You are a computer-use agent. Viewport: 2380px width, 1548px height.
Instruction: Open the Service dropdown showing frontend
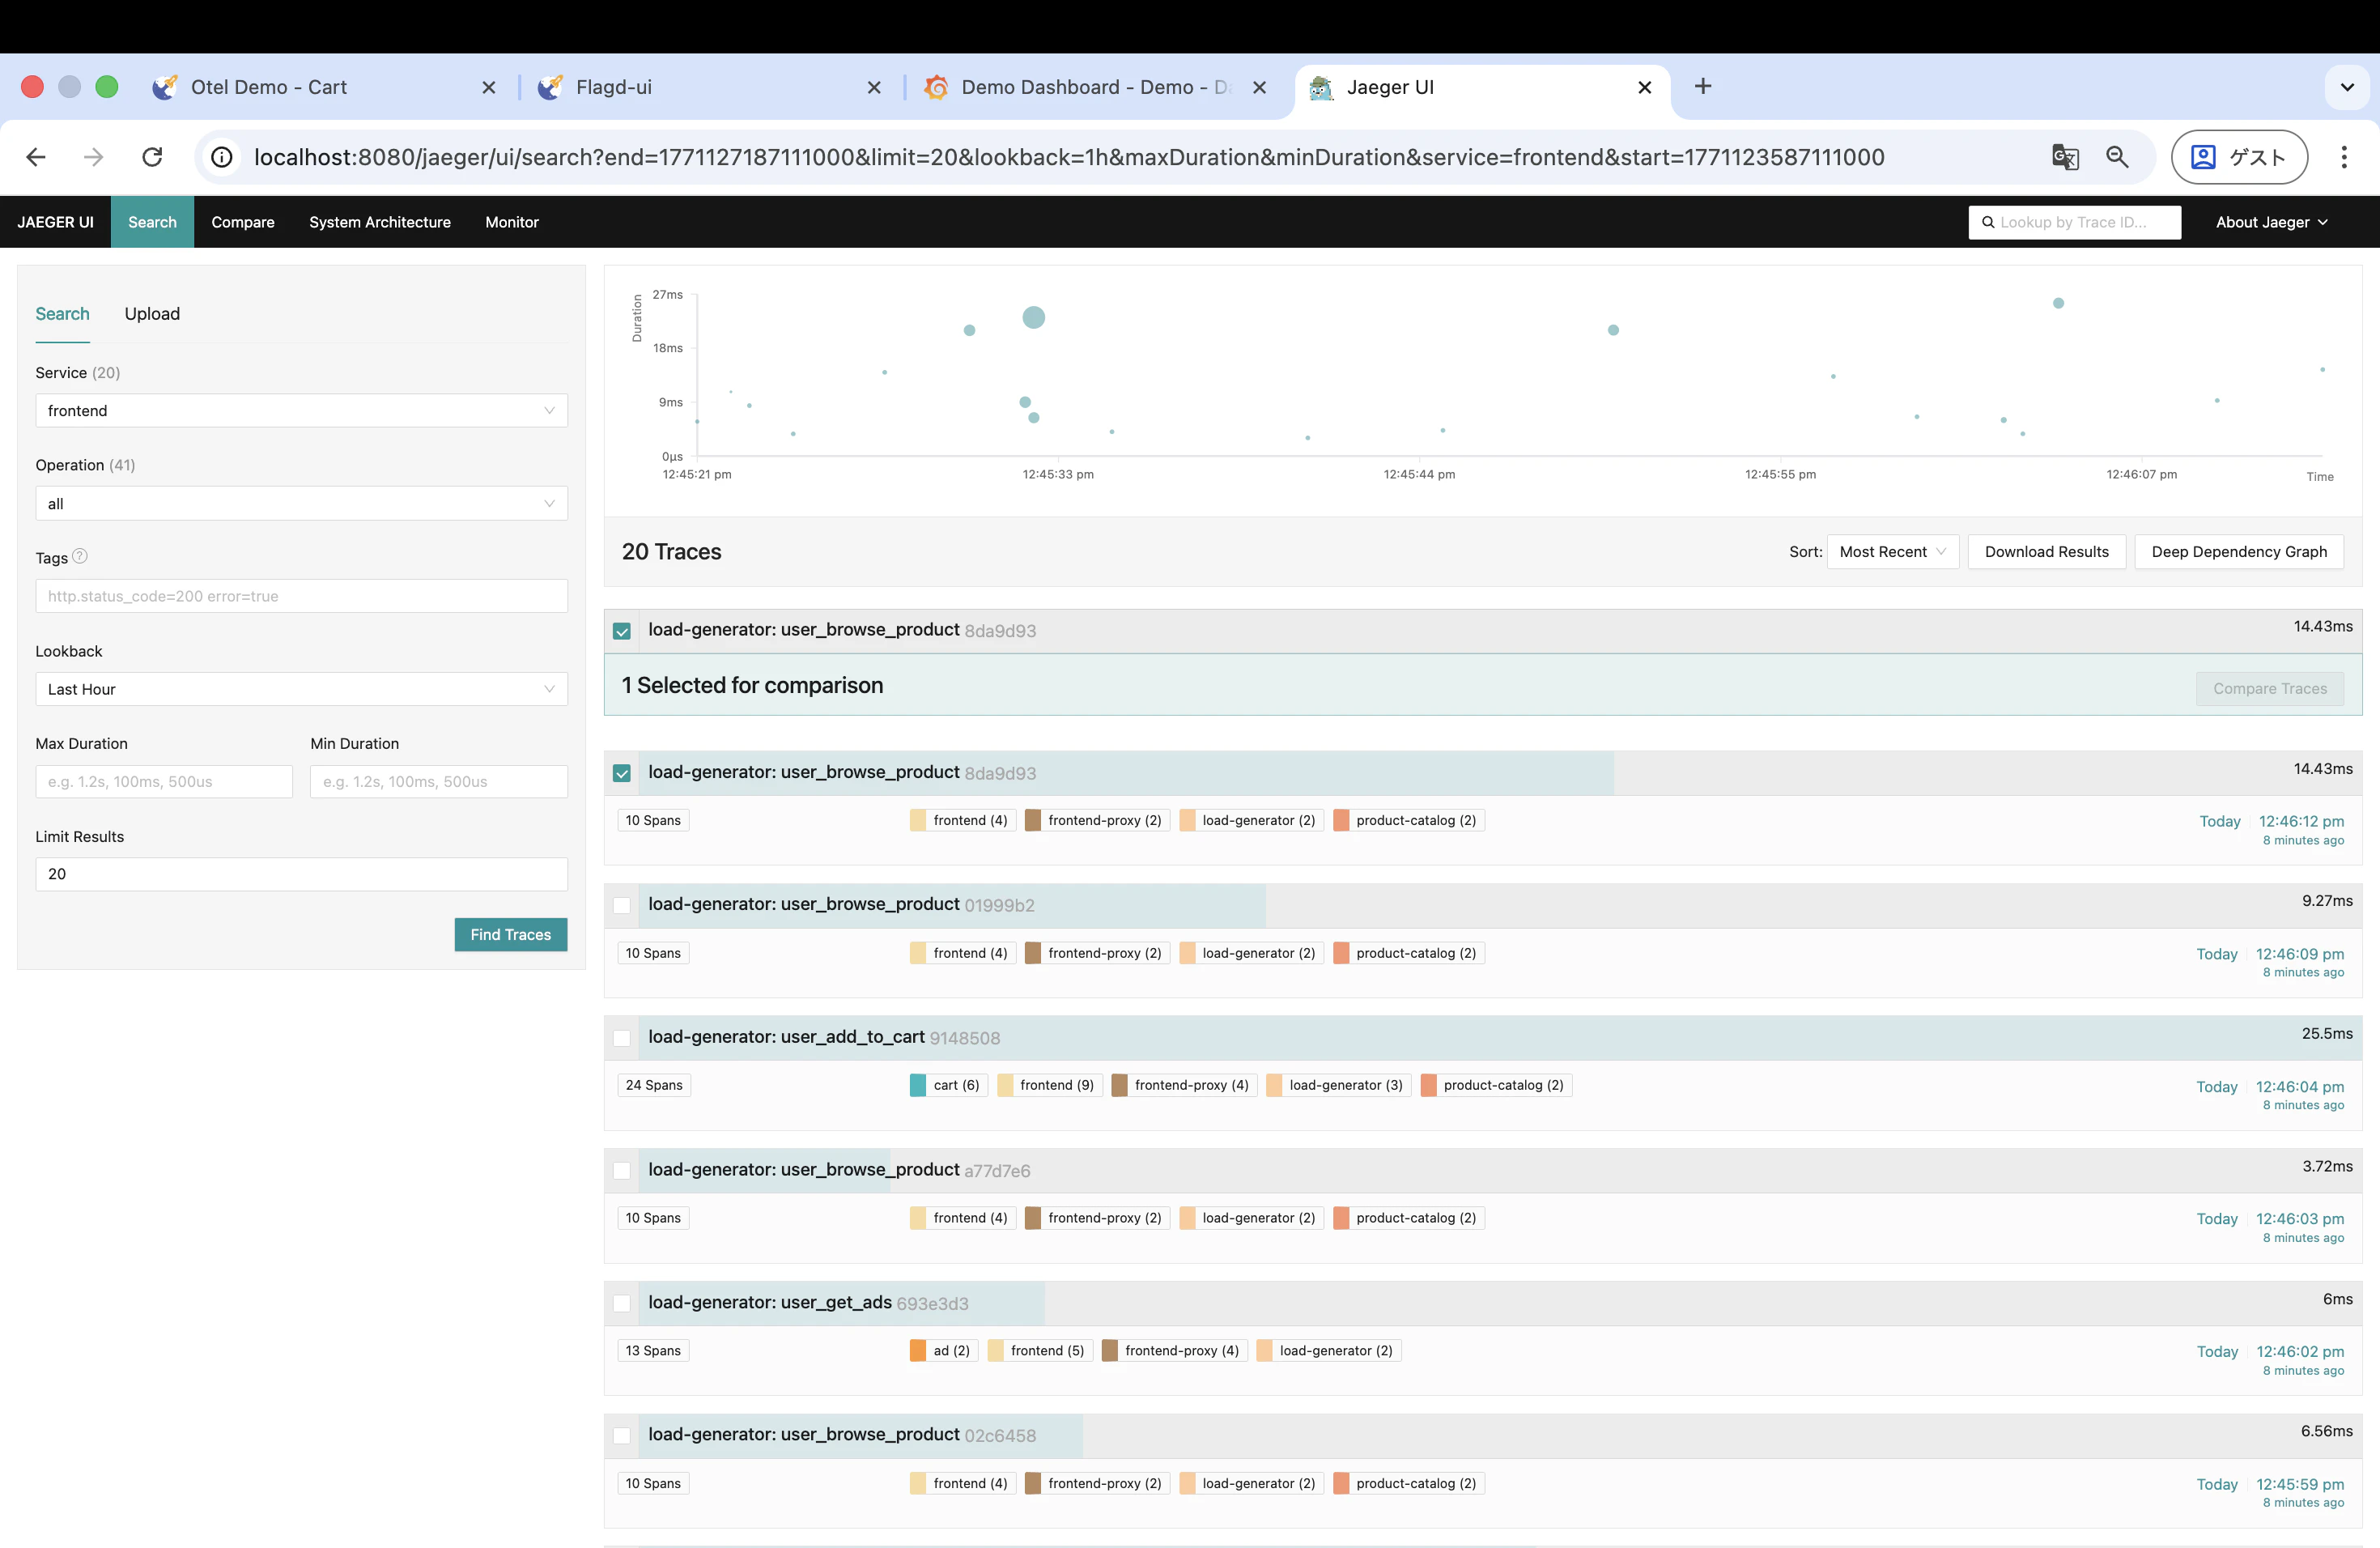click(x=301, y=410)
